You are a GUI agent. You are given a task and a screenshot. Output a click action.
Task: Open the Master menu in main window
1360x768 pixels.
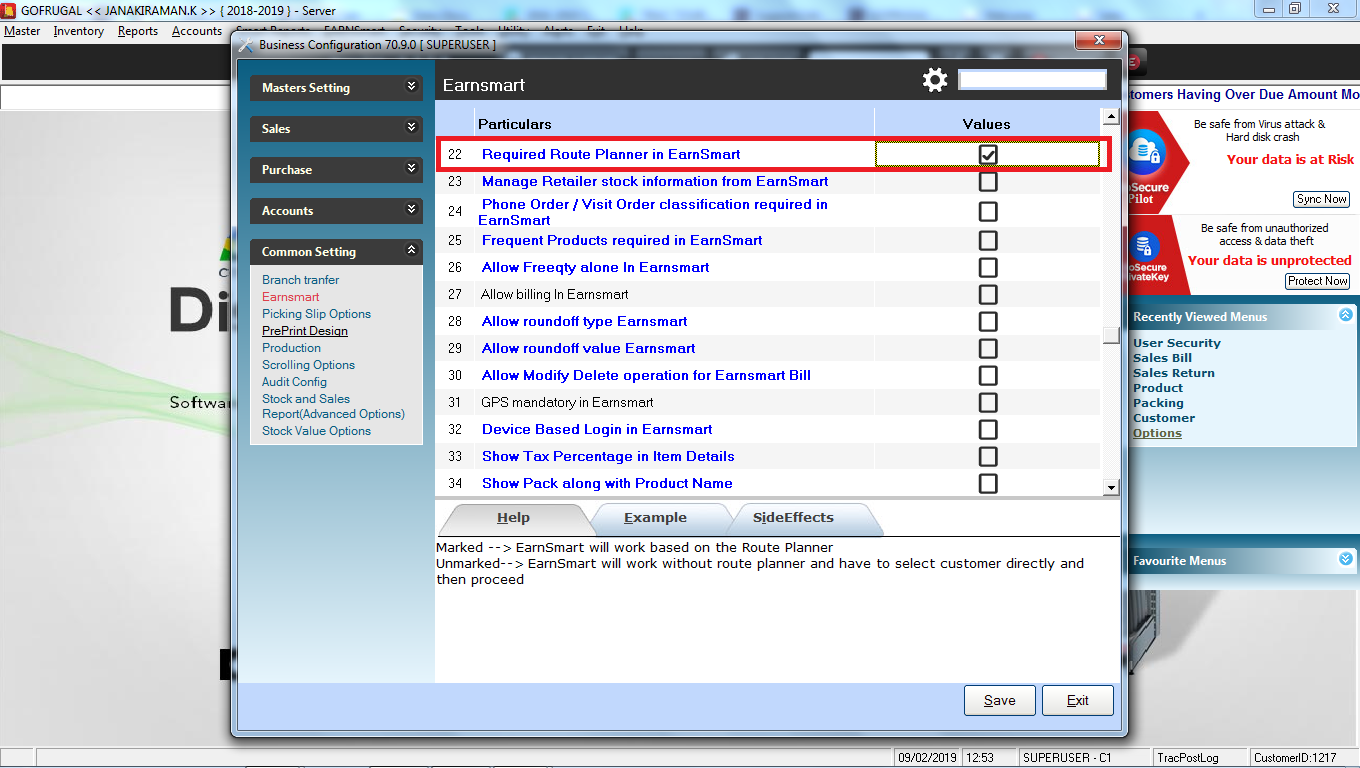pos(22,31)
